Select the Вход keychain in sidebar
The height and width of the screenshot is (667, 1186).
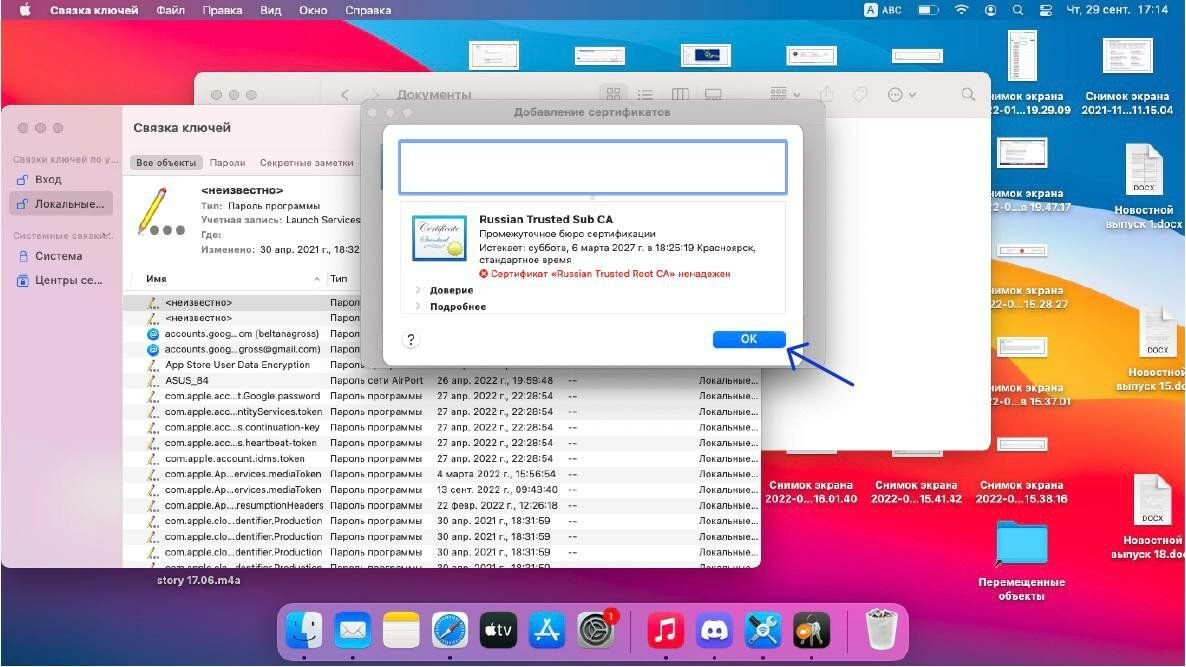[x=61, y=179]
